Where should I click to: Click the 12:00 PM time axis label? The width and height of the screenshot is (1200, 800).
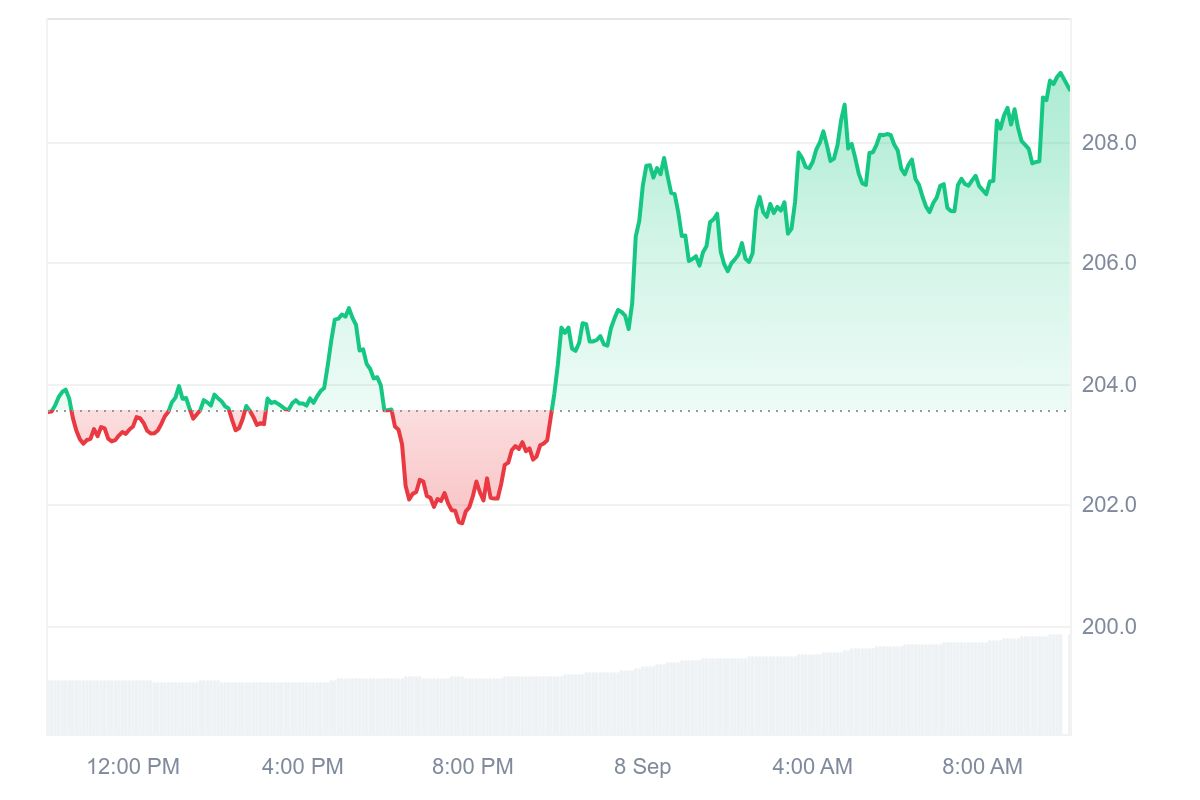tap(133, 767)
